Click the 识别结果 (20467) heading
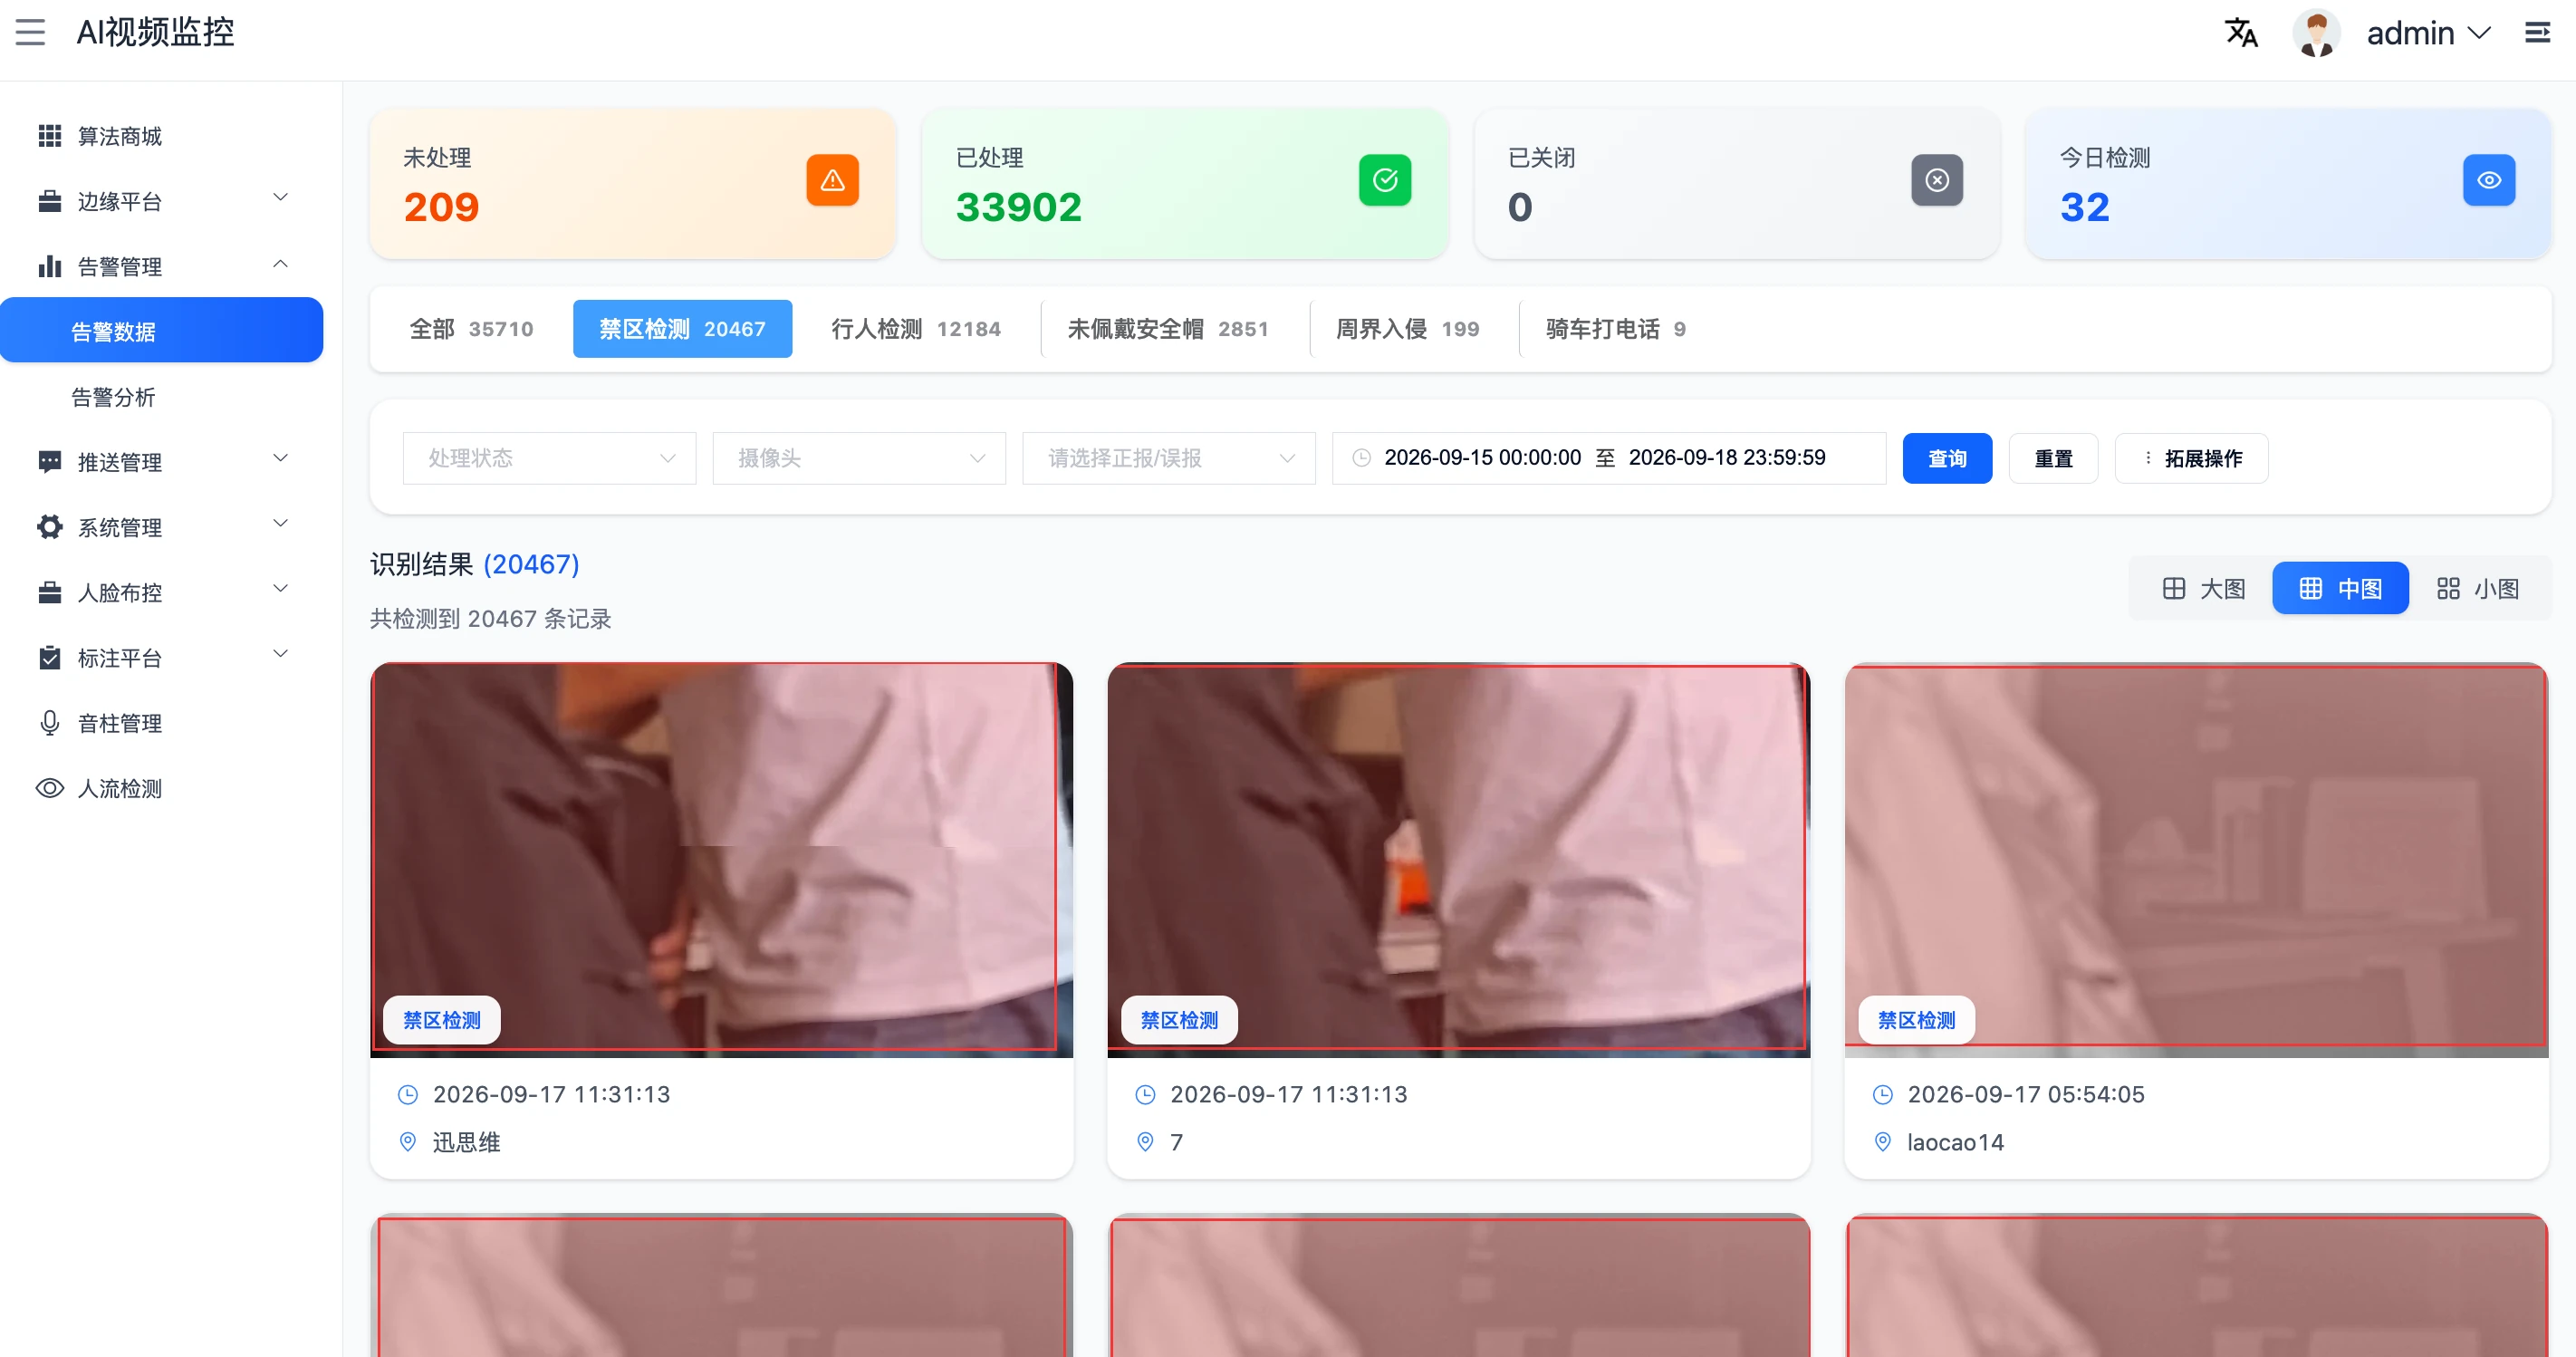This screenshot has height=1357, width=2576. pos(474,564)
